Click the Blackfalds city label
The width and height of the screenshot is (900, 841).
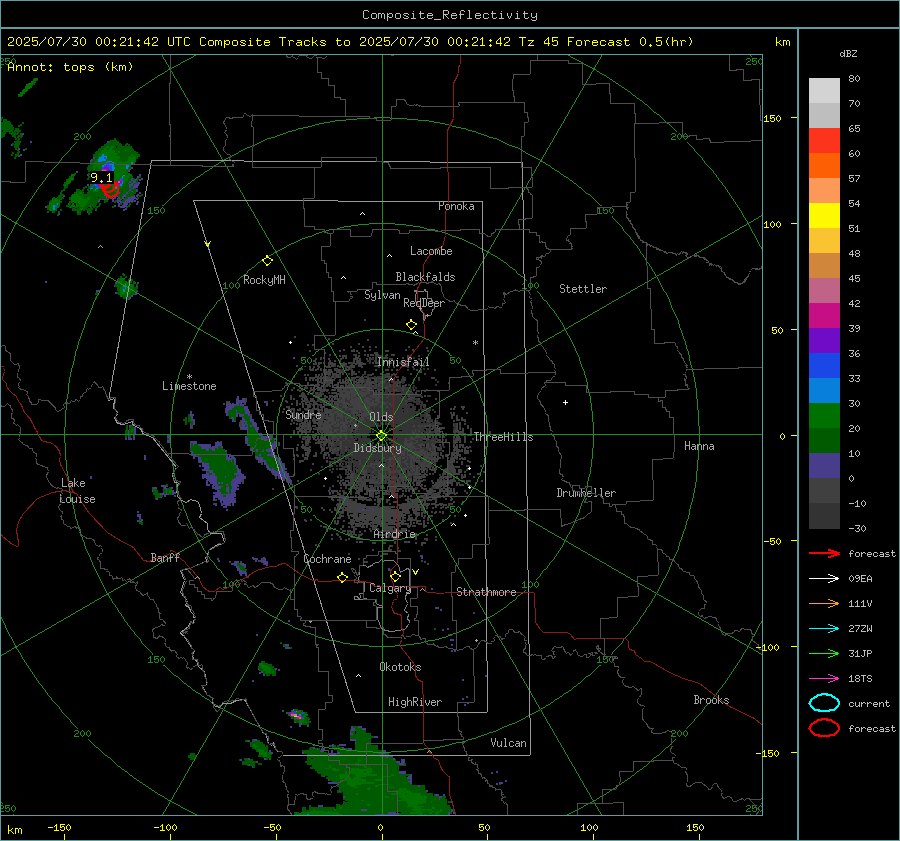click(425, 277)
